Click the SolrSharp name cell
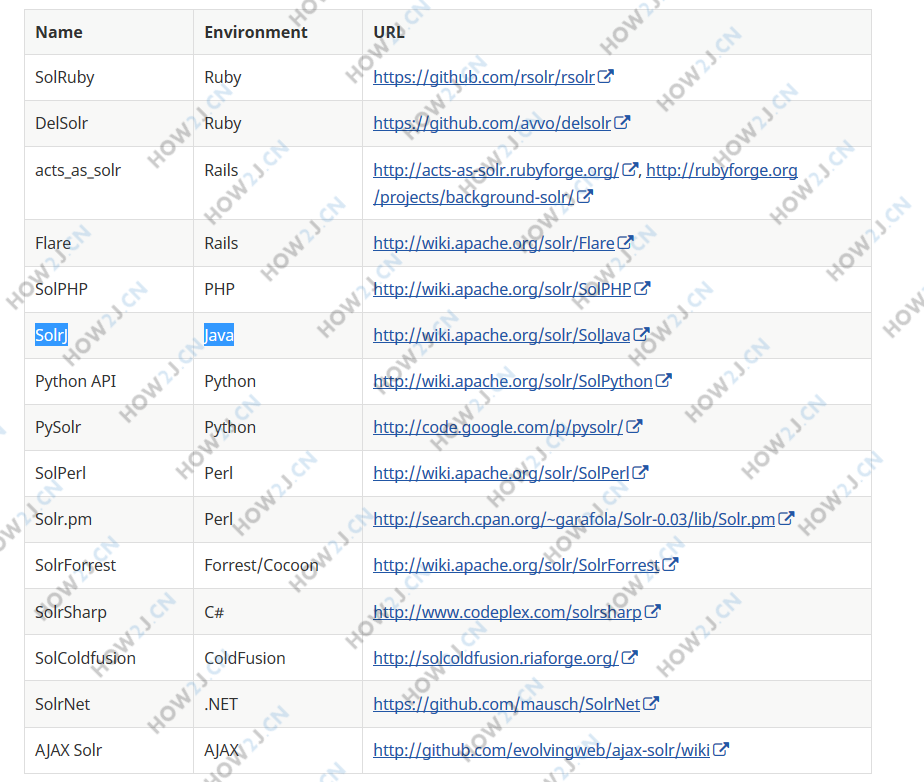 108,612
